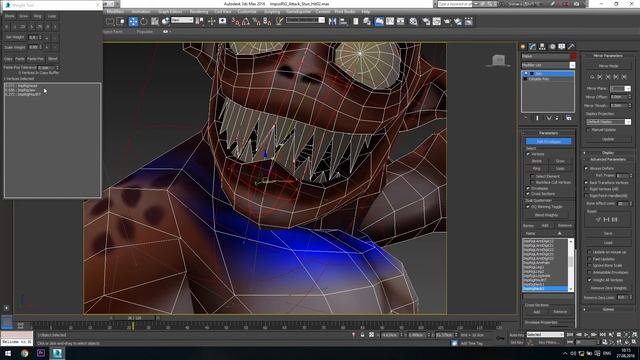
Task: Toggle the DQ Skinning Toggle checkbox
Action: (528, 207)
